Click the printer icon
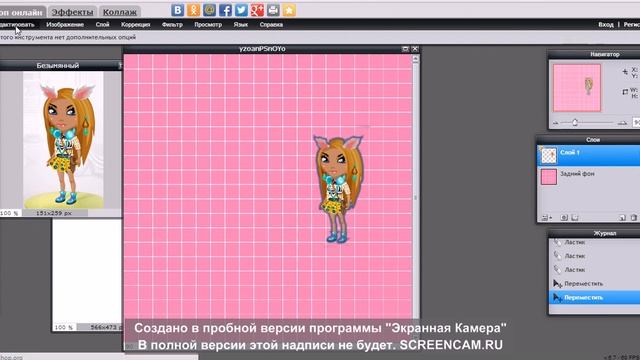 click(273, 10)
